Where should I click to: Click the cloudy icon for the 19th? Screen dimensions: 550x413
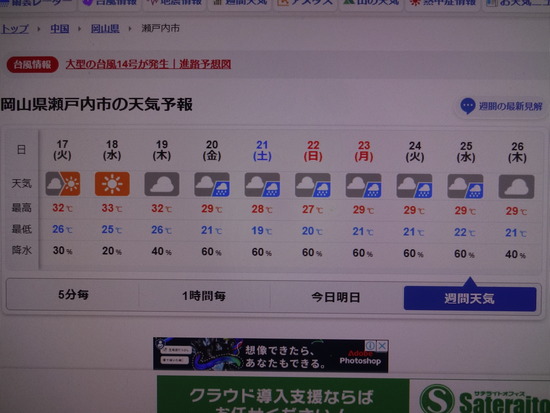[162, 184]
